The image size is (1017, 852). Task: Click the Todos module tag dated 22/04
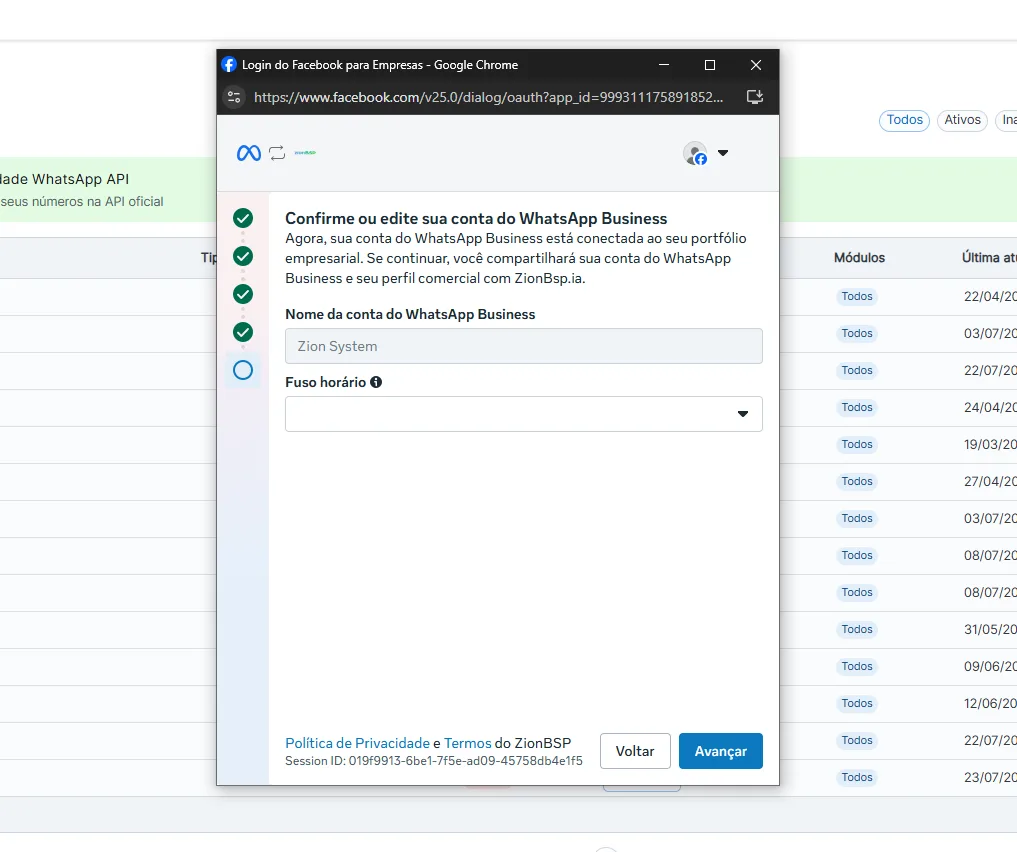pos(857,296)
